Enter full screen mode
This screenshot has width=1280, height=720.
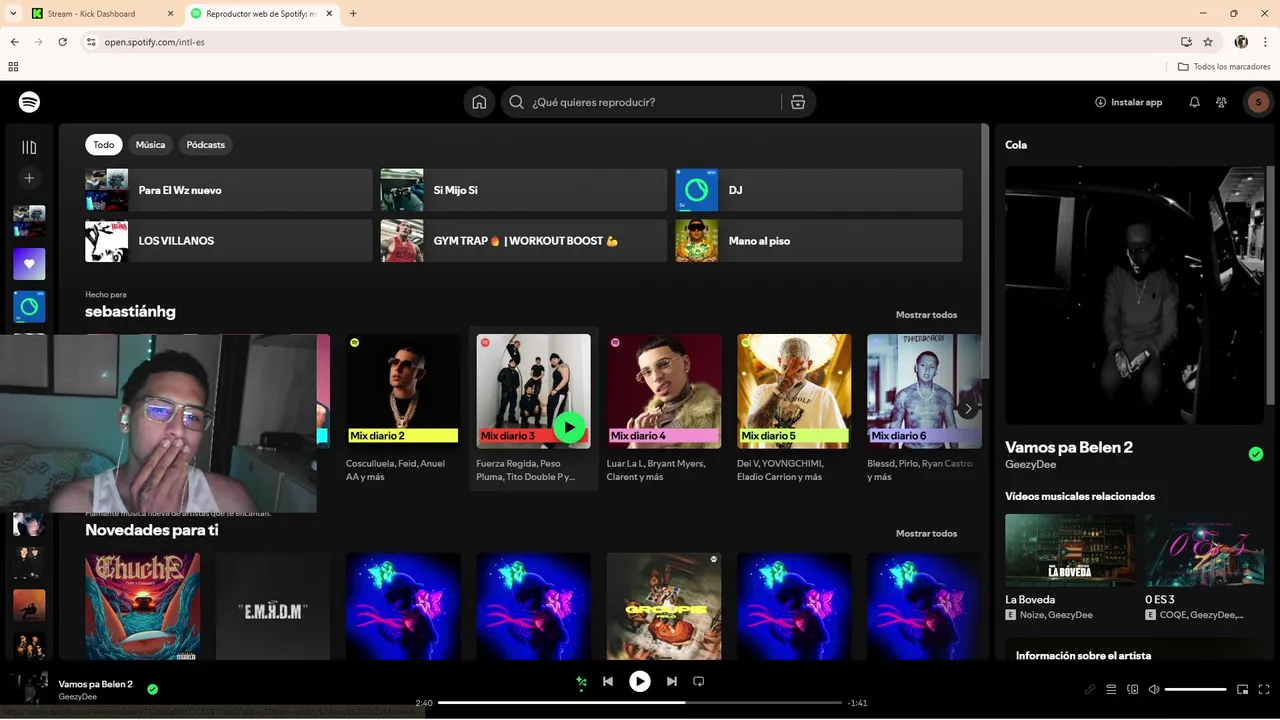1265,689
